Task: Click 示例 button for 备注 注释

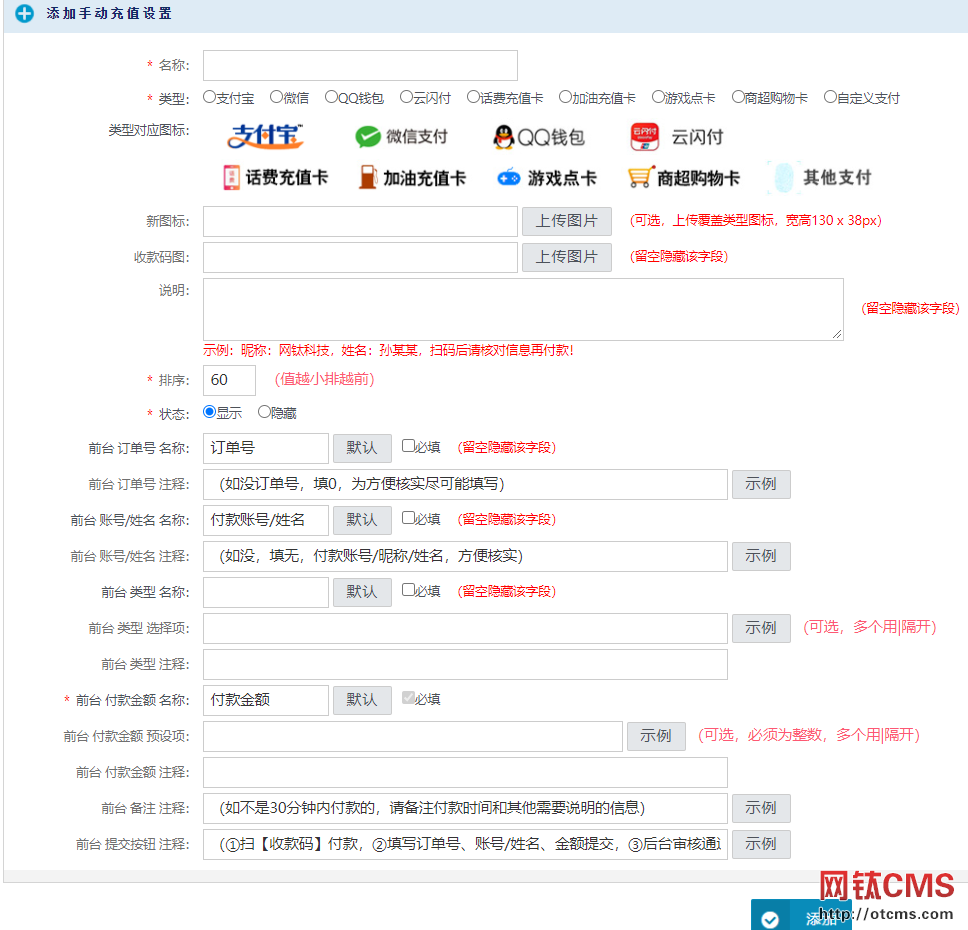Action: tap(761, 808)
